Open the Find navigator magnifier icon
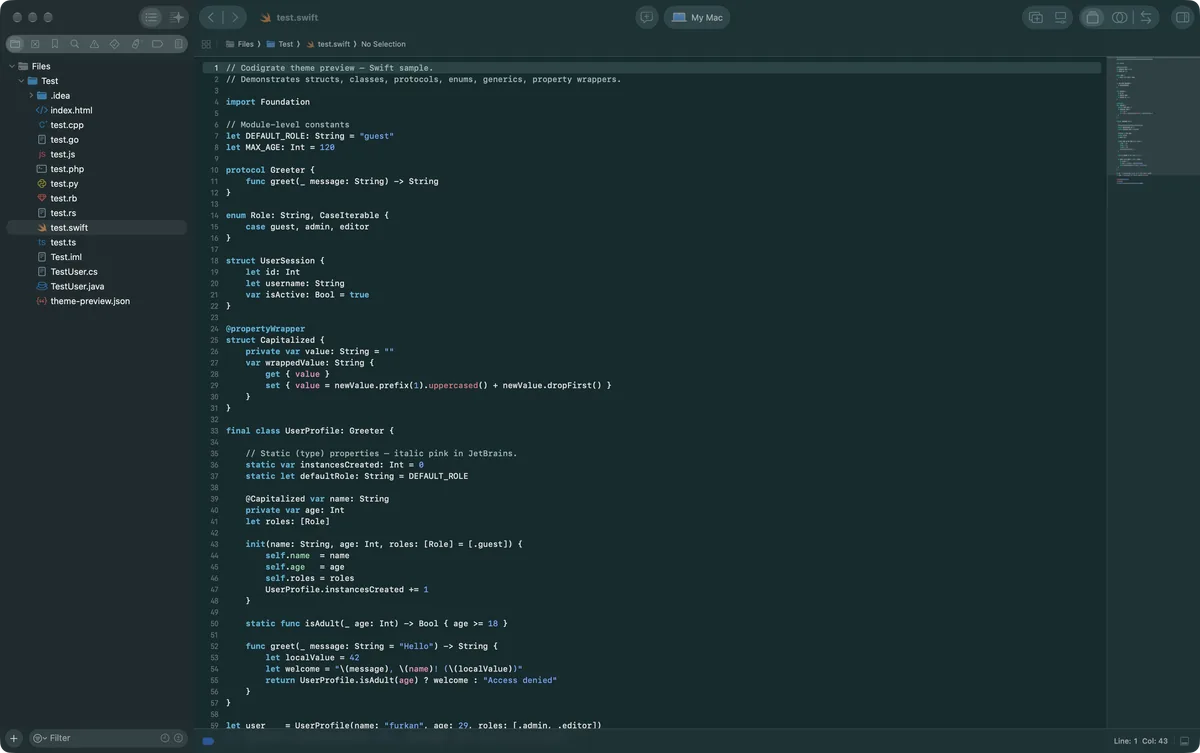The width and height of the screenshot is (1200, 753). pyautogui.click(x=75, y=44)
